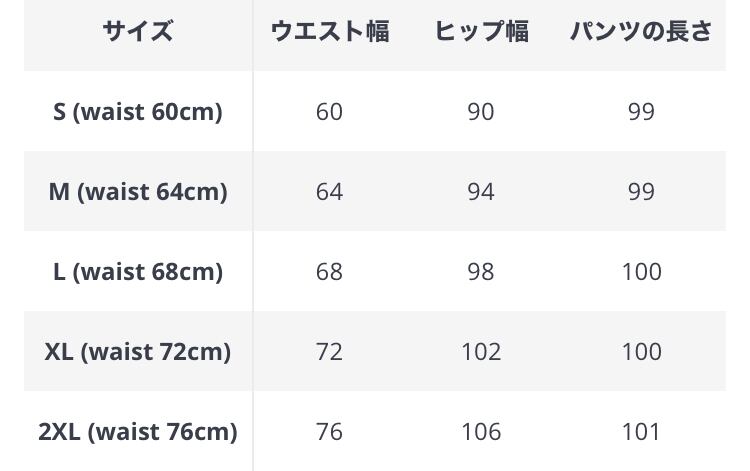Click the サイズ column header
750x471 pixels.
(138, 32)
